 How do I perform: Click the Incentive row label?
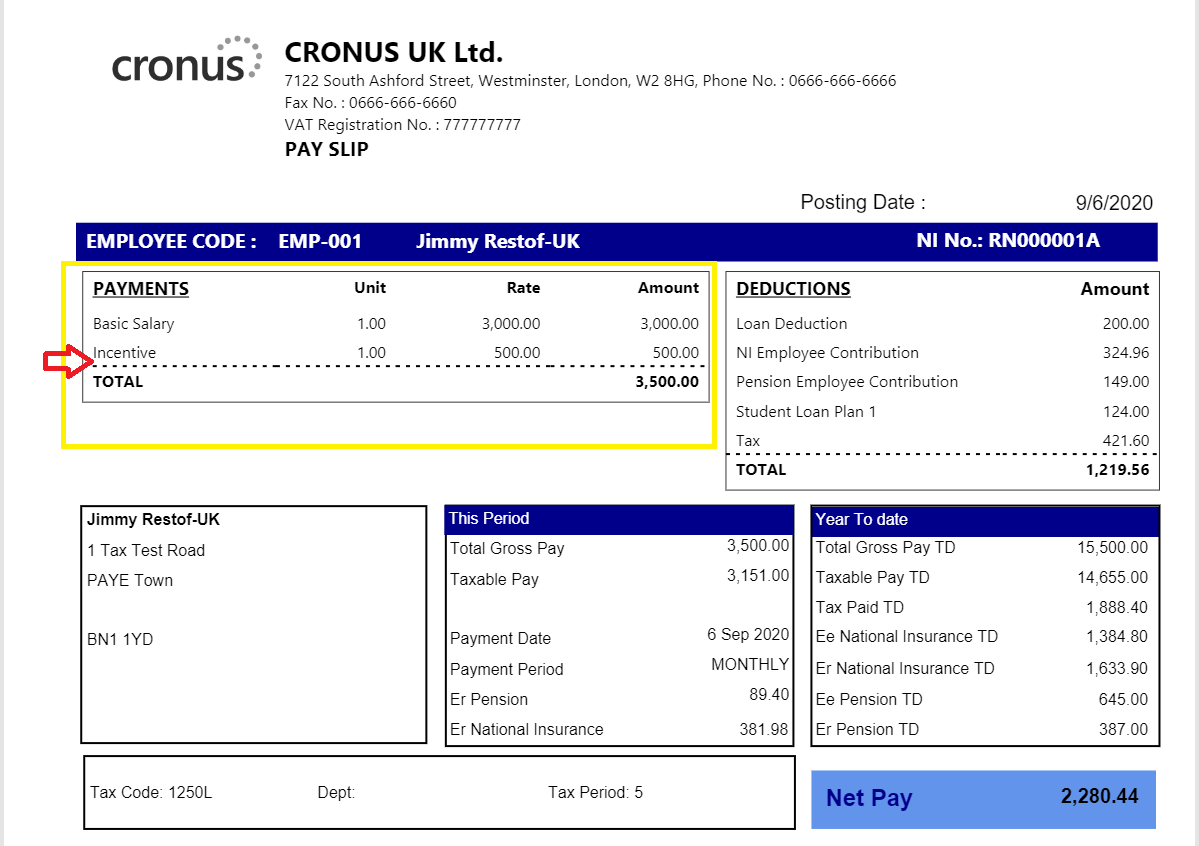[x=125, y=353]
